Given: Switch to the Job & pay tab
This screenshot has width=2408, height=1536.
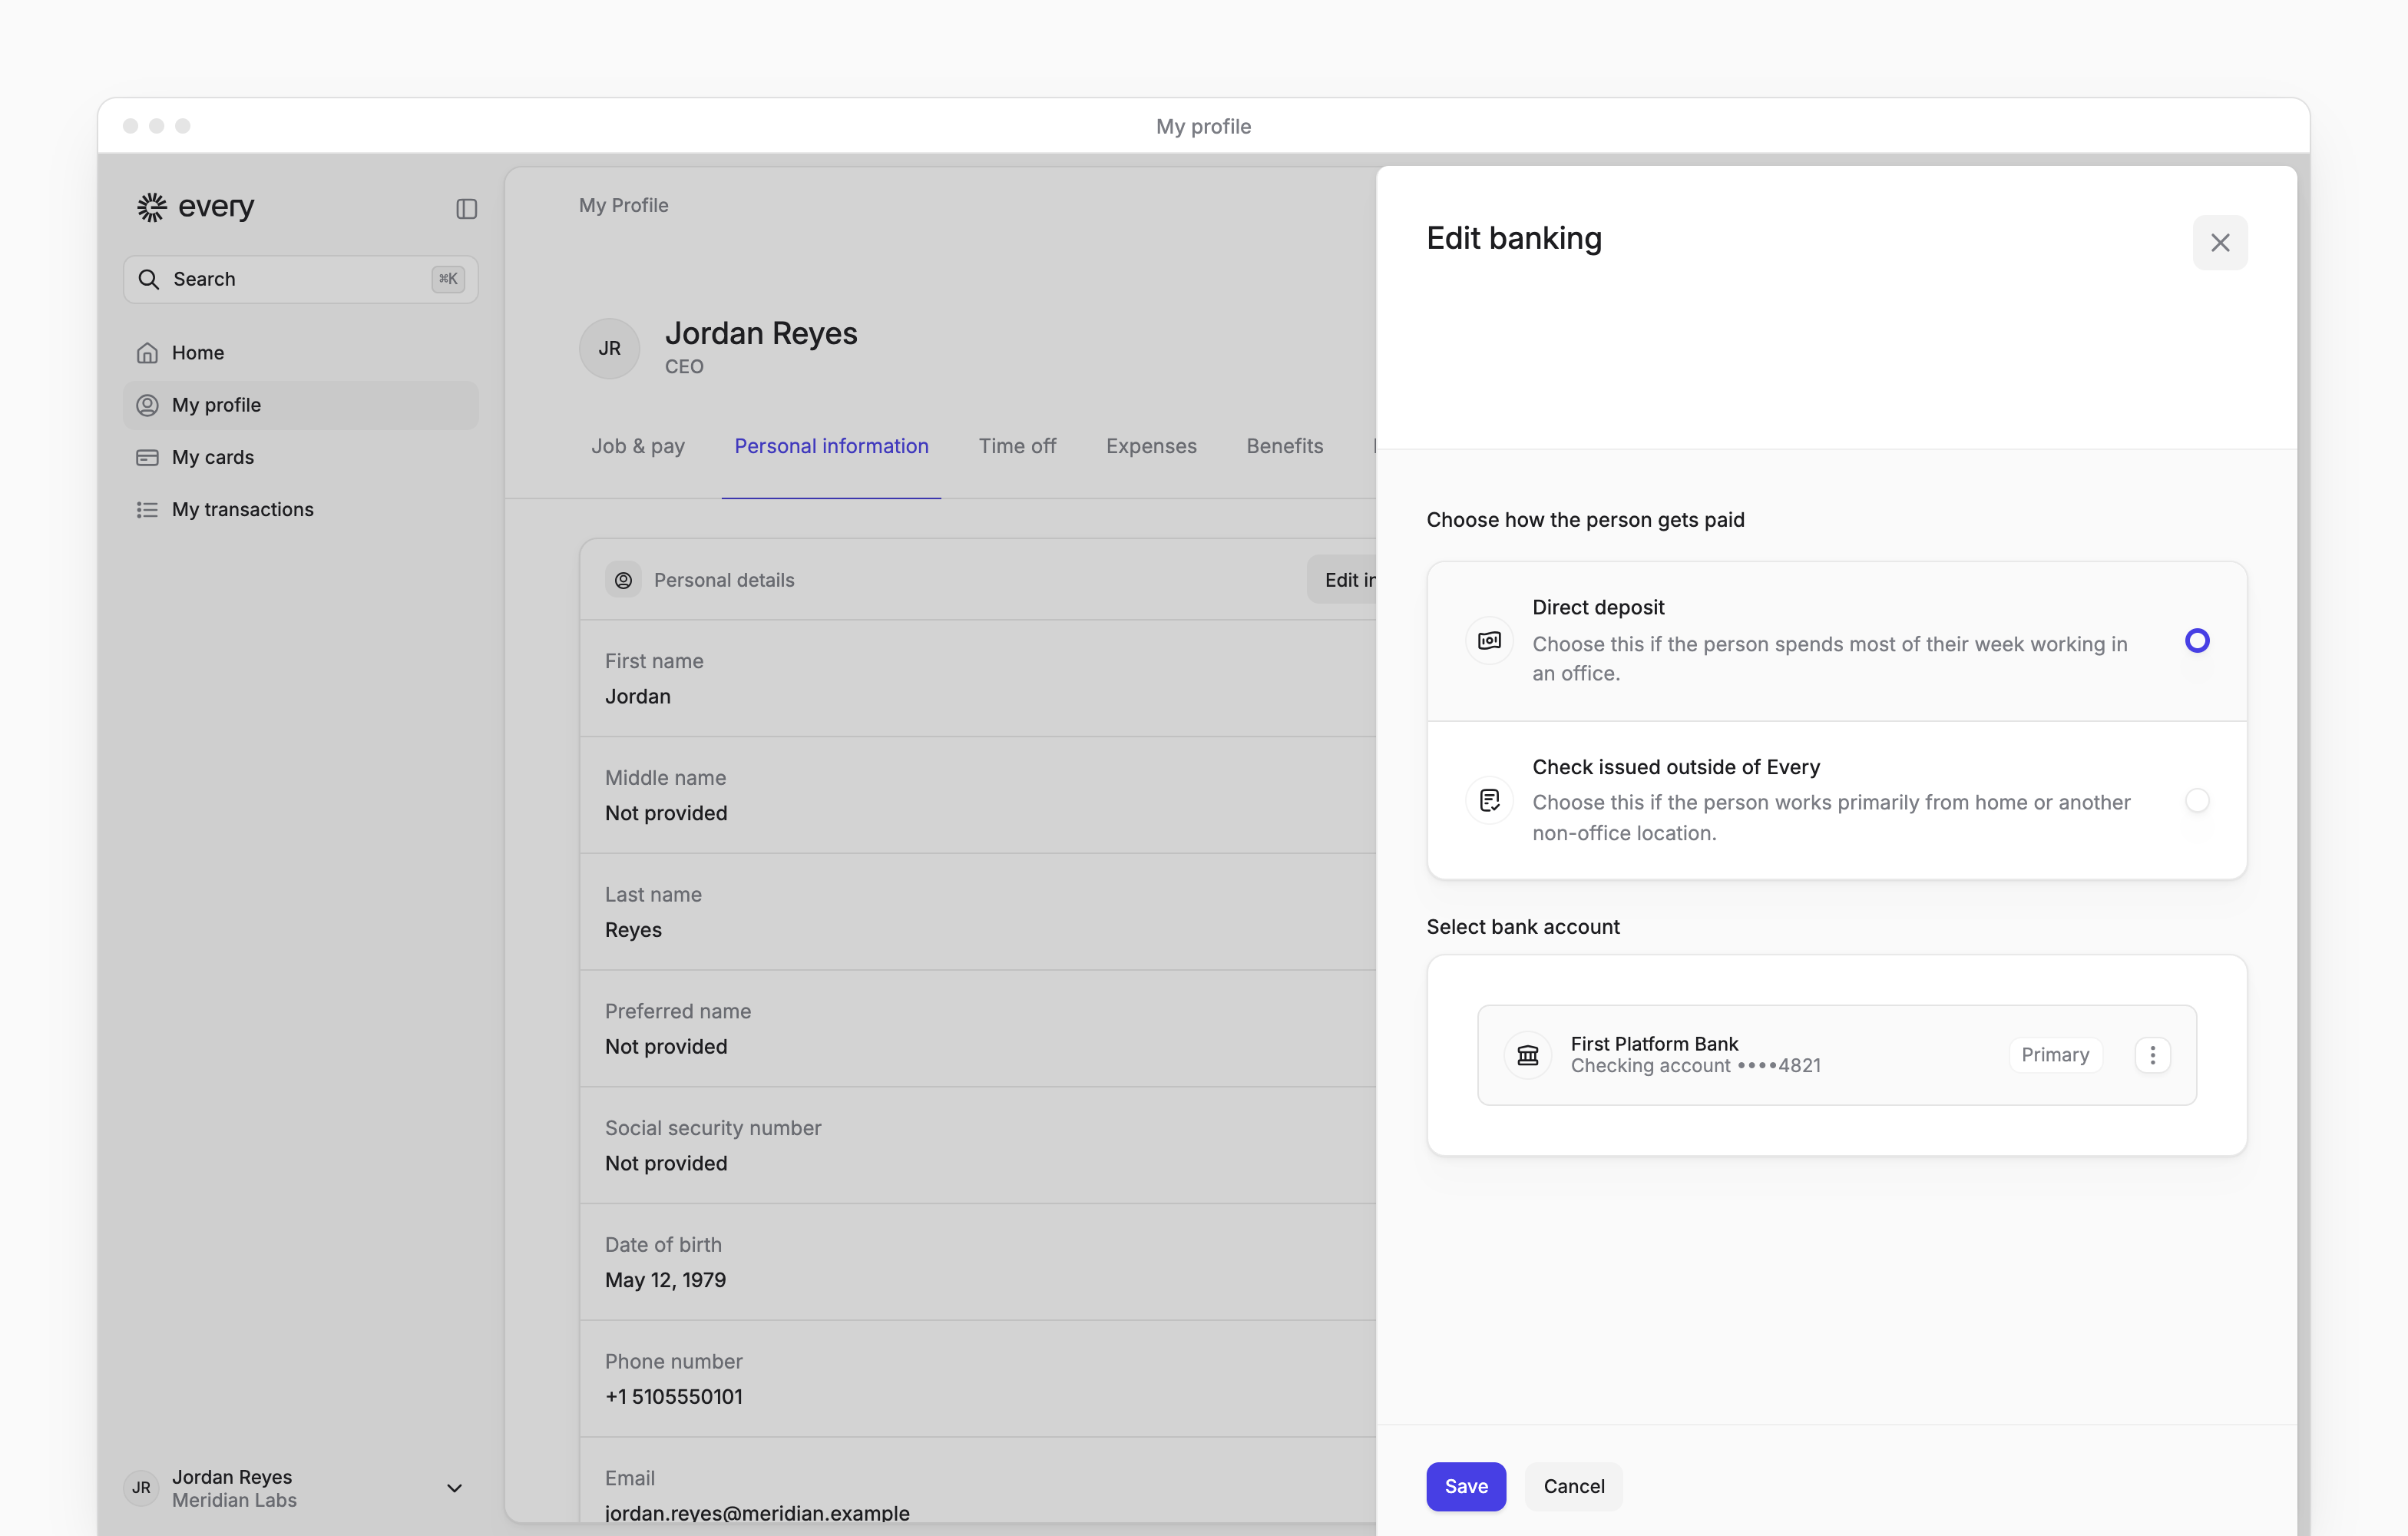Looking at the screenshot, I should click(x=638, y=446).
